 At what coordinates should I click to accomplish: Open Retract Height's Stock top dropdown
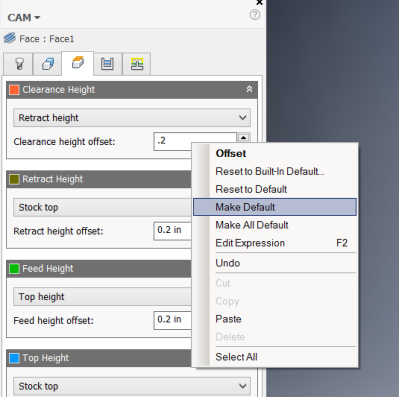pyautogui.click(x=103, y=207)
